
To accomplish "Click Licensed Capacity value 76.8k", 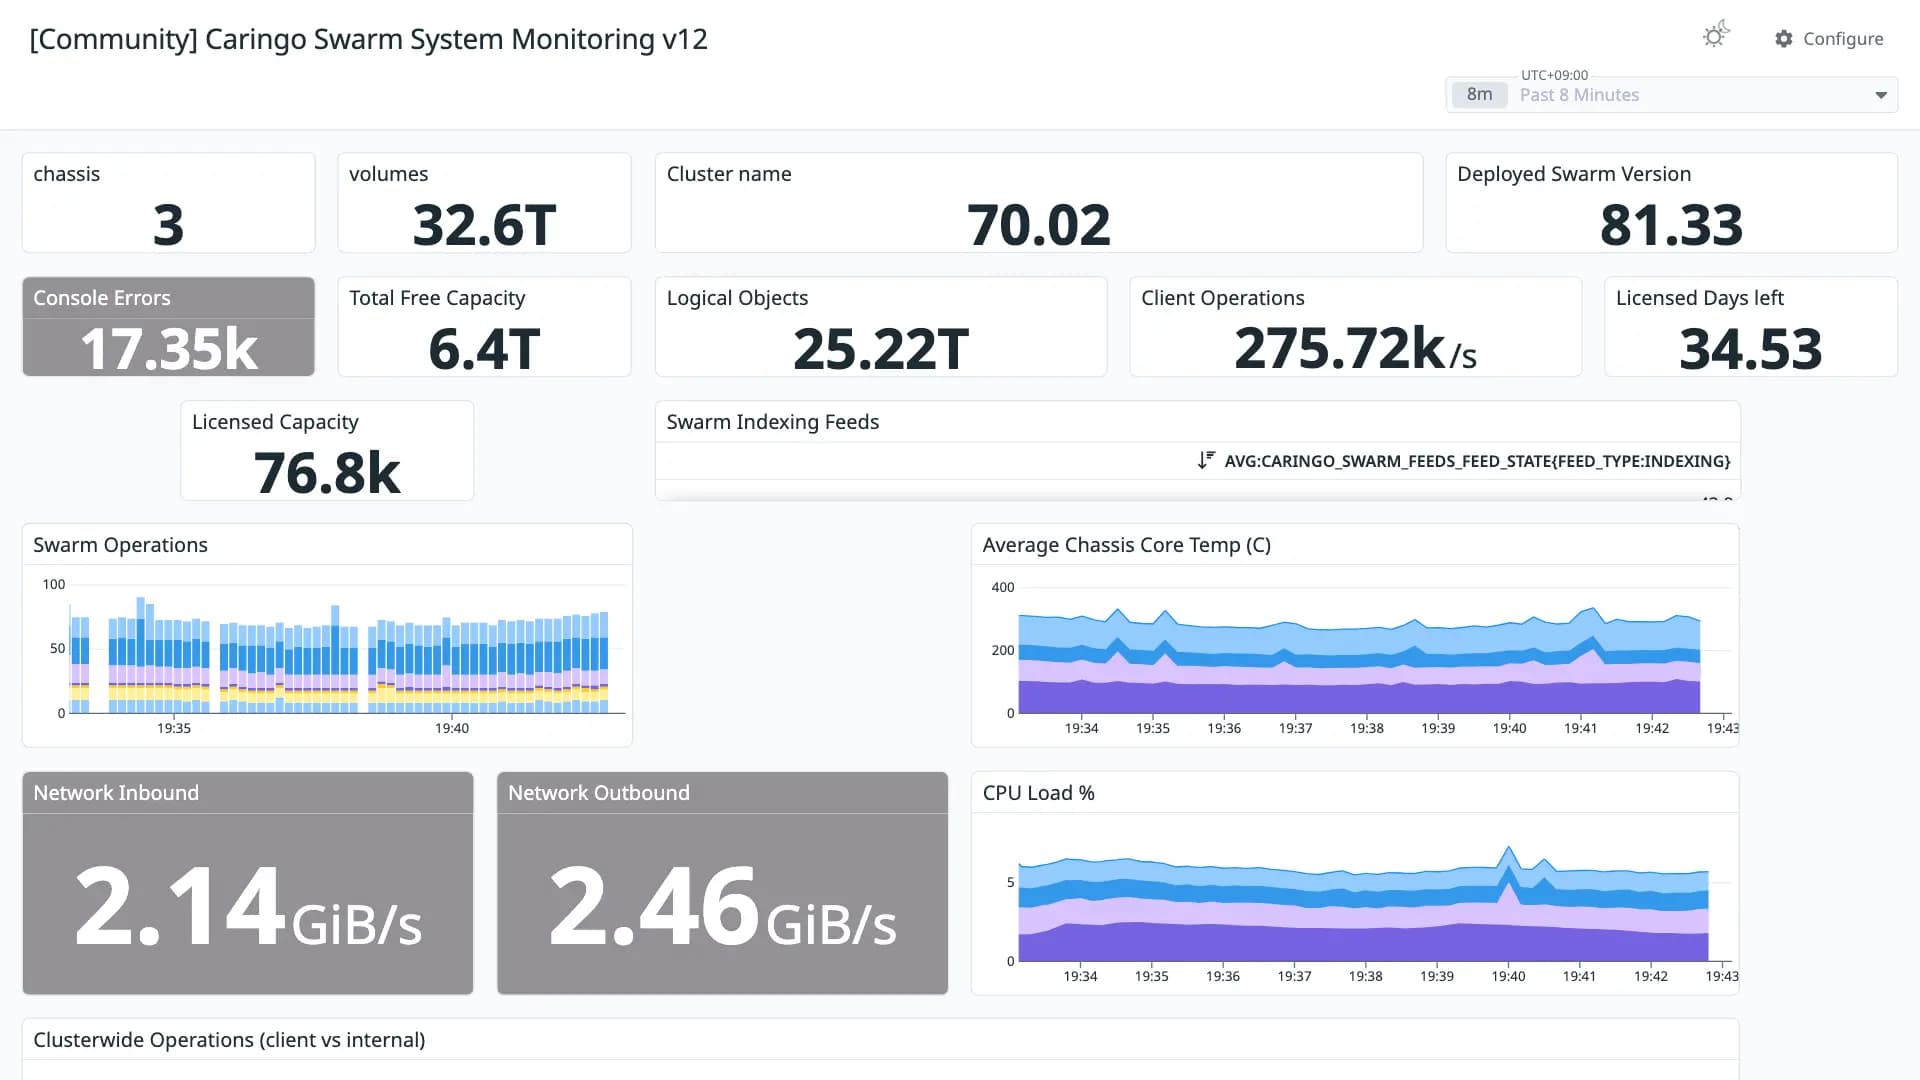I will pos(327,473).
